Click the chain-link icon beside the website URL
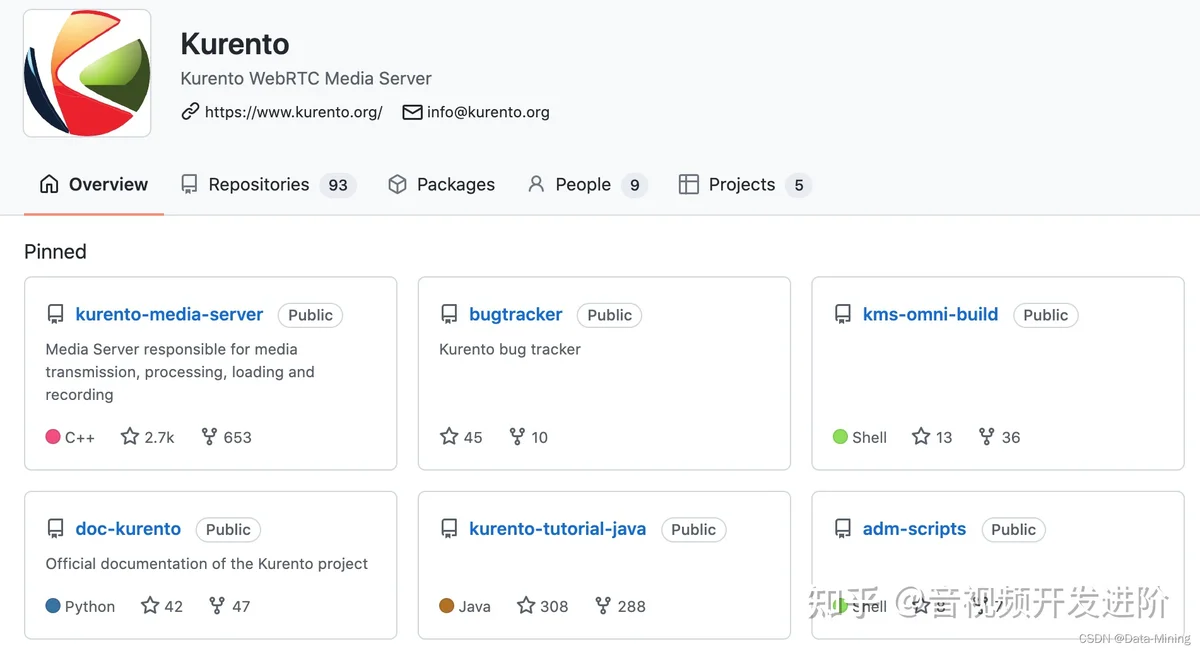 coord(190,112)
